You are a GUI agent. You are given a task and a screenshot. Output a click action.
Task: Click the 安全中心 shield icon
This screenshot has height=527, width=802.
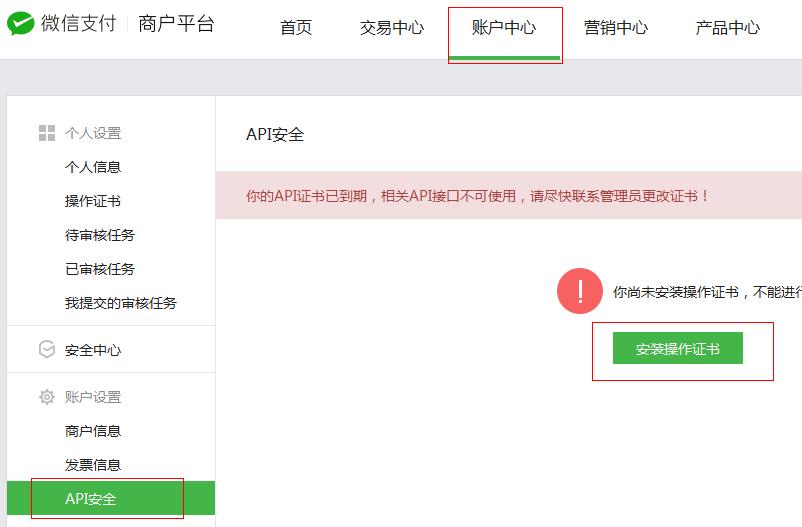[47, 349]
